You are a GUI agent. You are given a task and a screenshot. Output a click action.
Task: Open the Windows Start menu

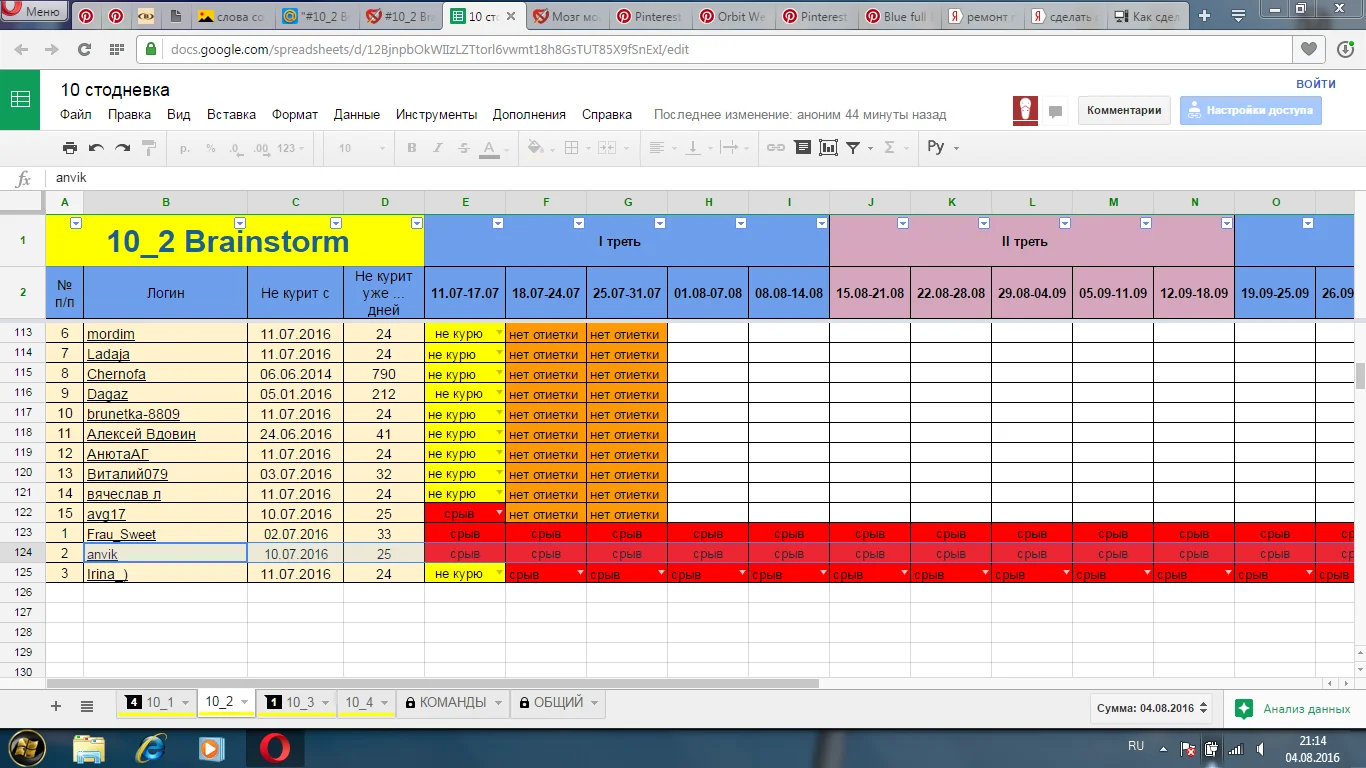pos(27,747)
